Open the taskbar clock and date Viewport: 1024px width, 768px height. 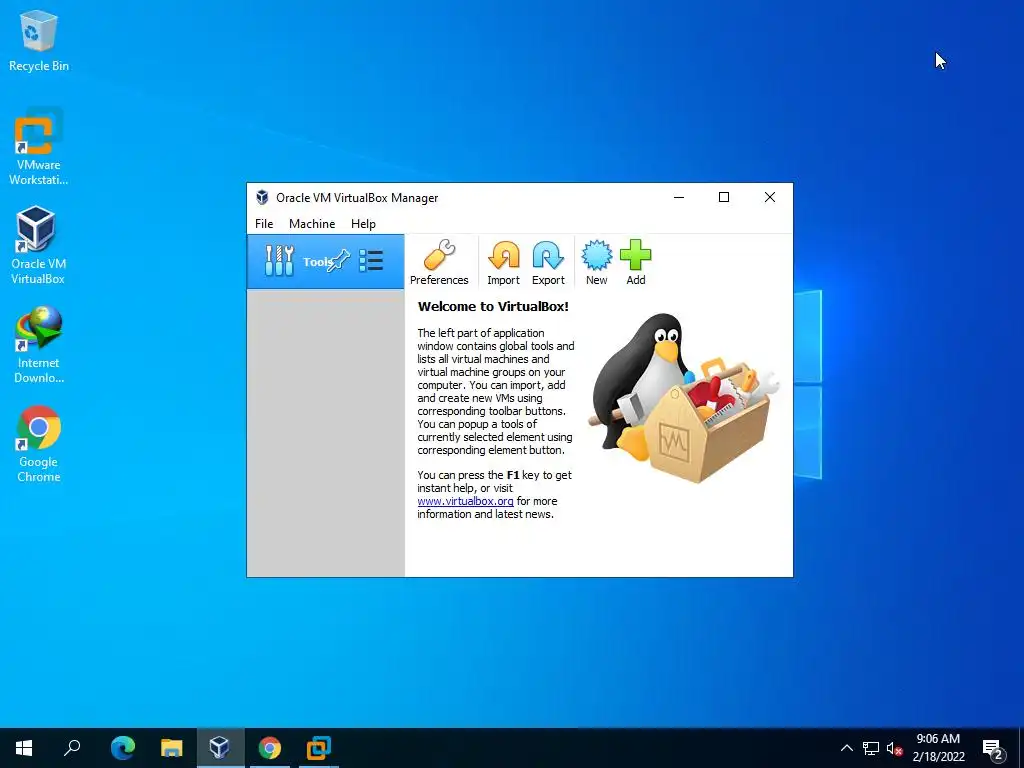938,748
